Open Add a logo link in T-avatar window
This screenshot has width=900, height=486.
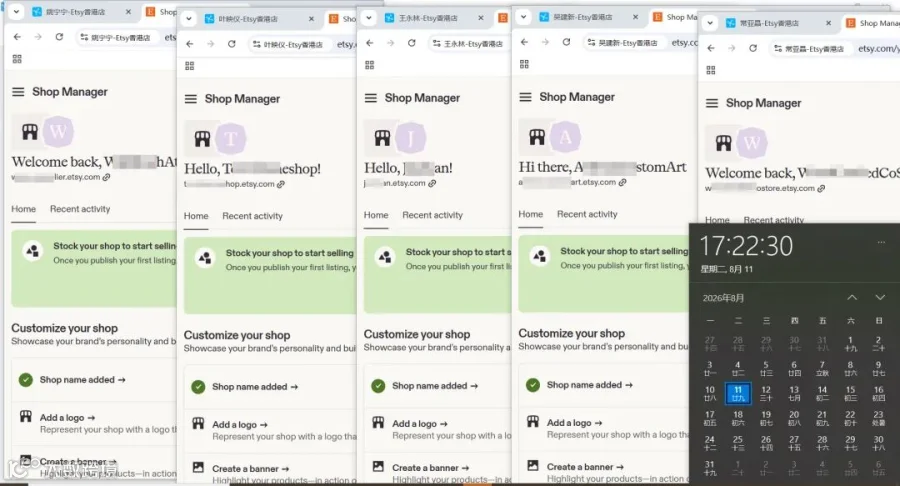[x=239, y=425]
